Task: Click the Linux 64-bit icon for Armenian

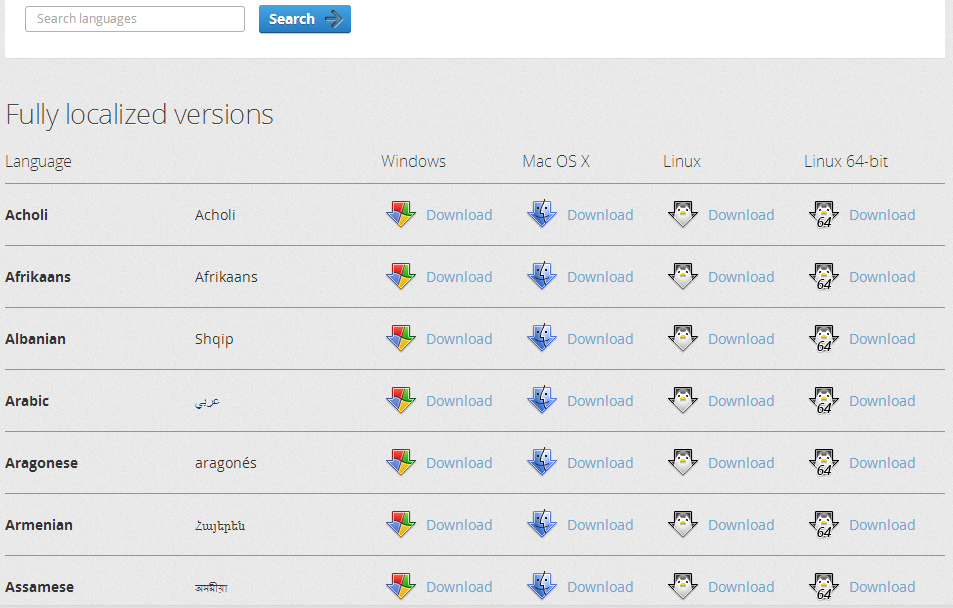Action: pos(824,524)
